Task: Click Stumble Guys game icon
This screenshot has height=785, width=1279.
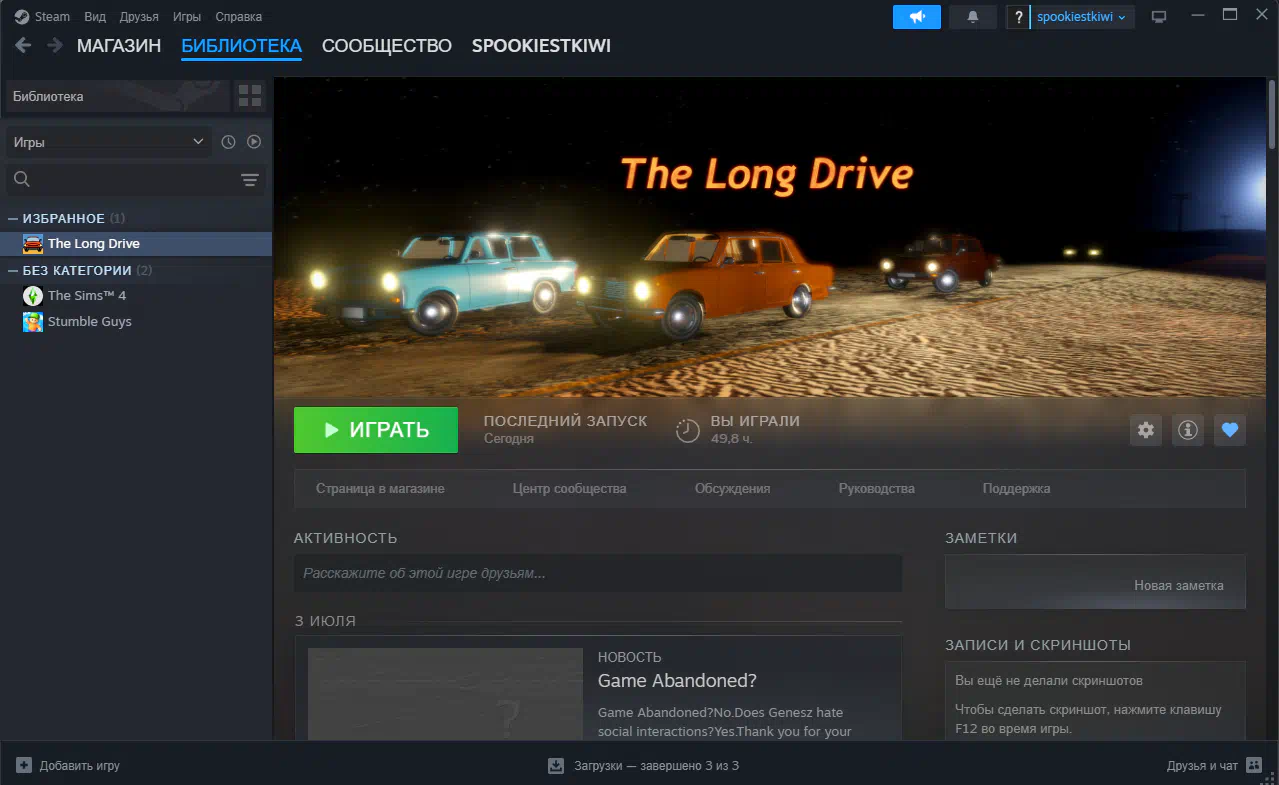Action: (x=33, y=322)
